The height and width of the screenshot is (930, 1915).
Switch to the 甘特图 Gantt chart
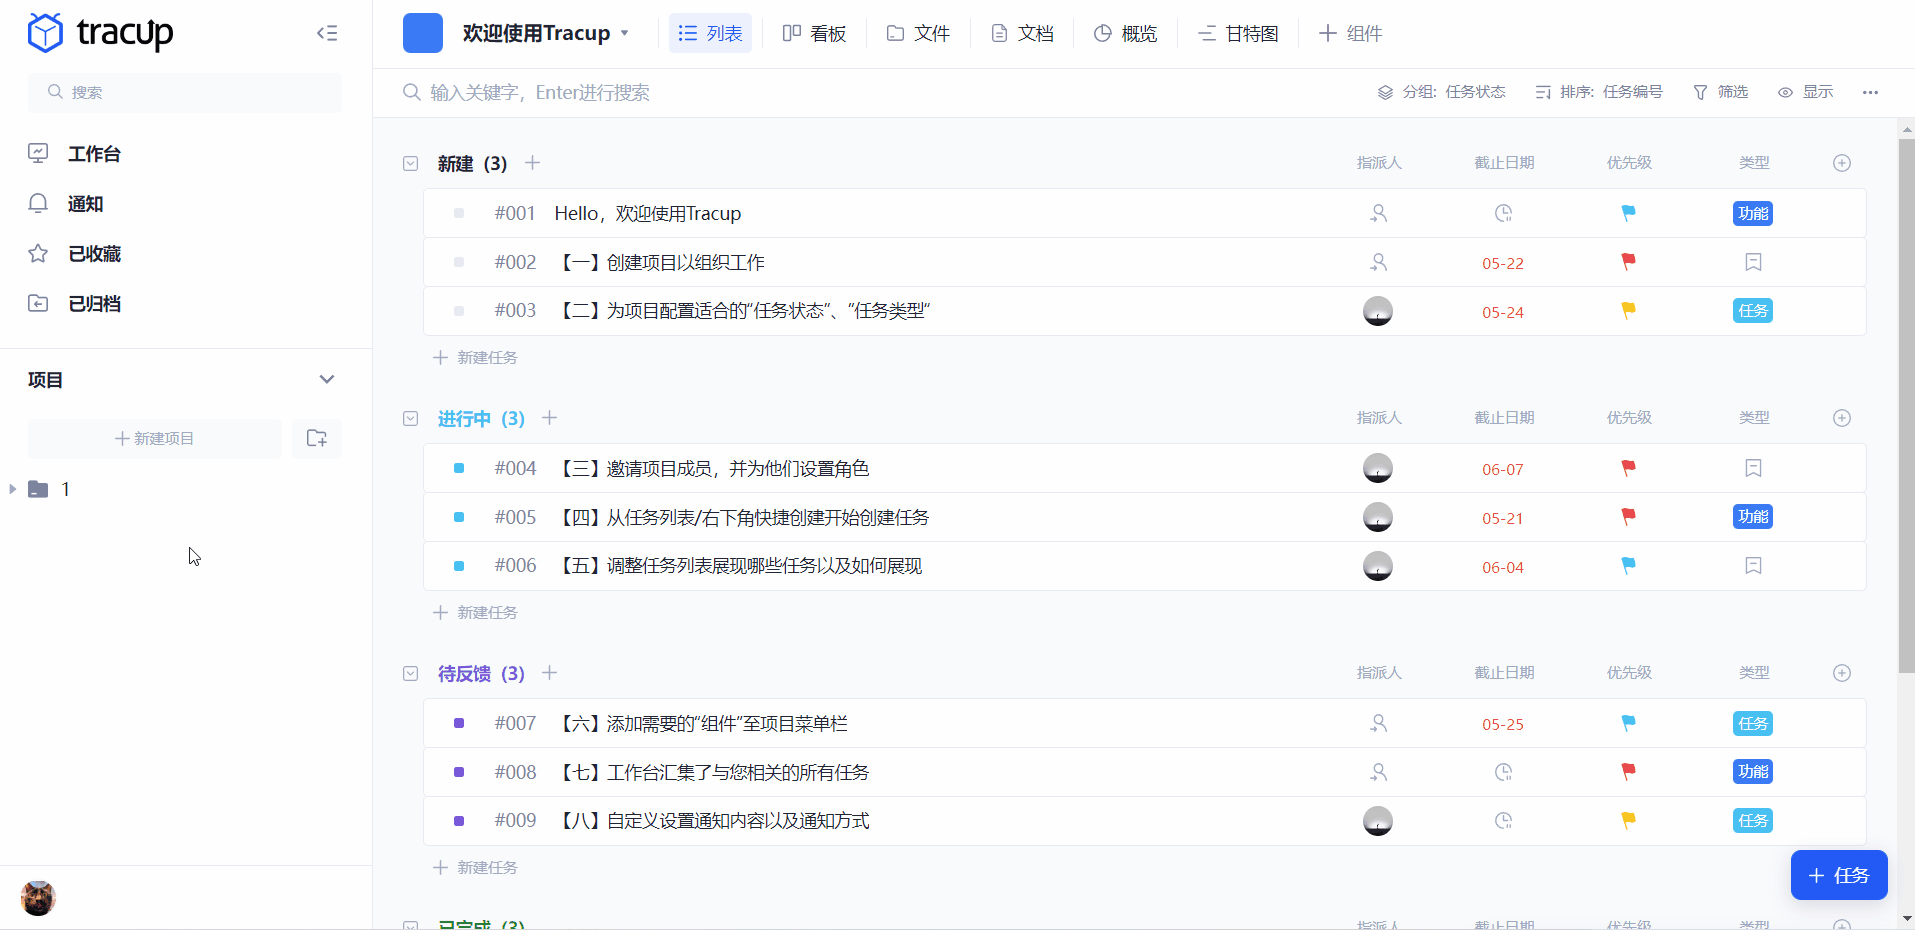1237,33
